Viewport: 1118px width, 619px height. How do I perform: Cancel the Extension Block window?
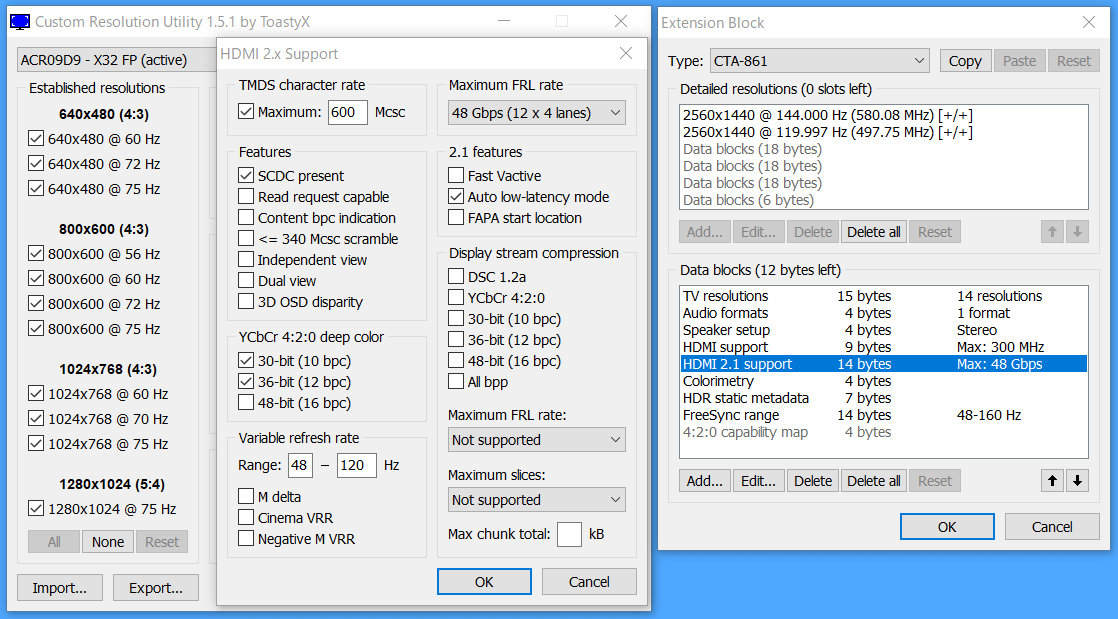(x=1052, y=527)
